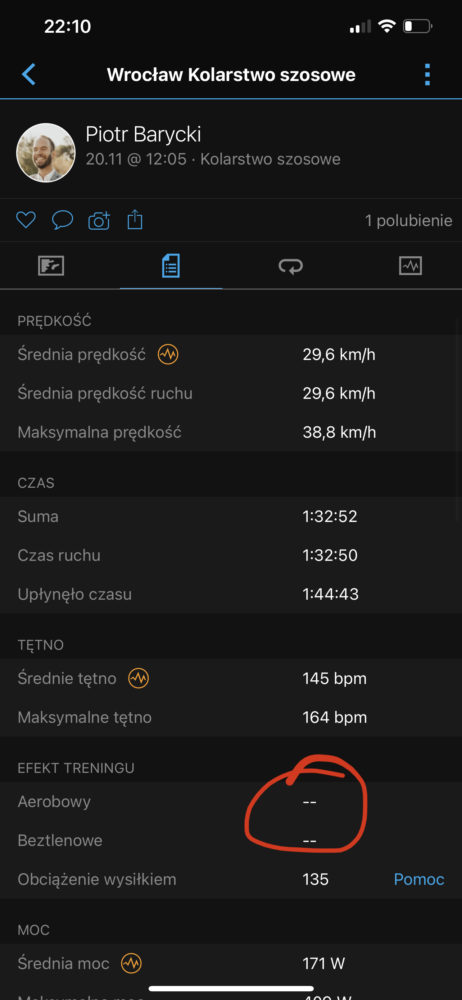The image size is (462, 1000).
Task: Tap the Piotr Barycki name
Action: [143, 135]
